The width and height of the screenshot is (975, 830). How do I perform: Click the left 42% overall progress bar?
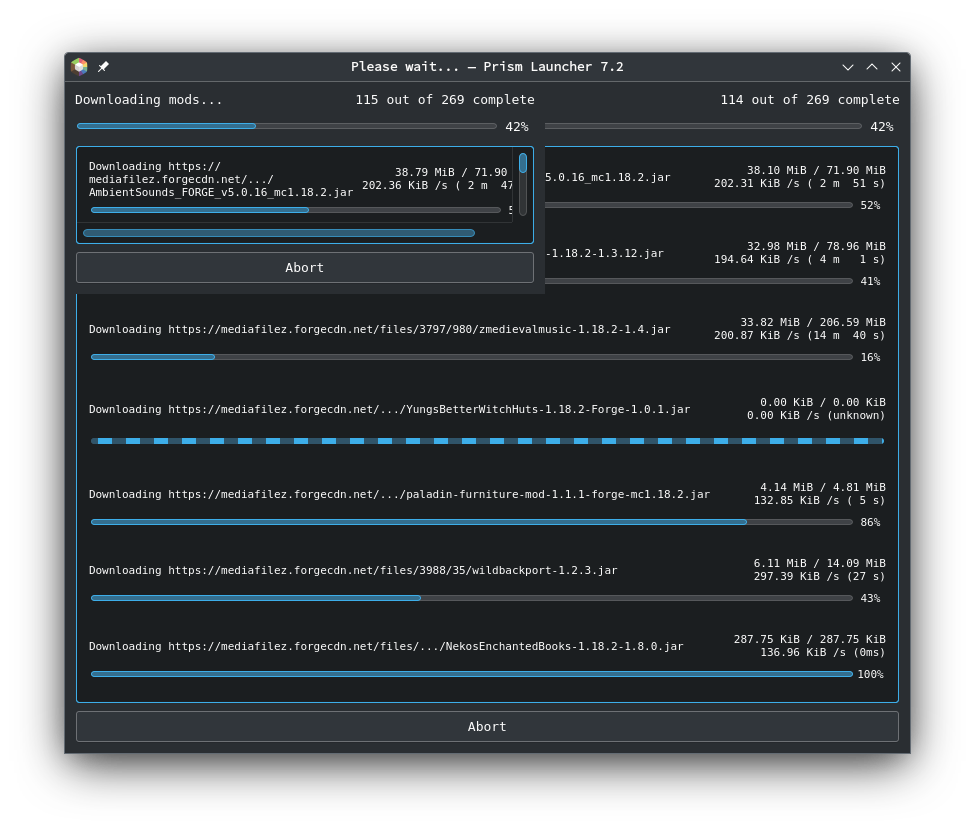click(287, 126)
